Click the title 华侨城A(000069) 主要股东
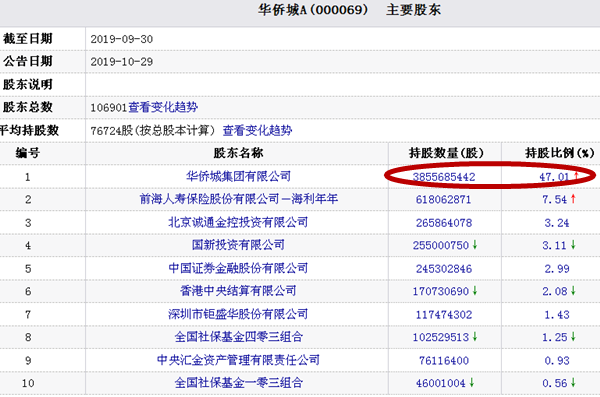The height and width of the screenshot is (397, 600). tap(349, 10)
